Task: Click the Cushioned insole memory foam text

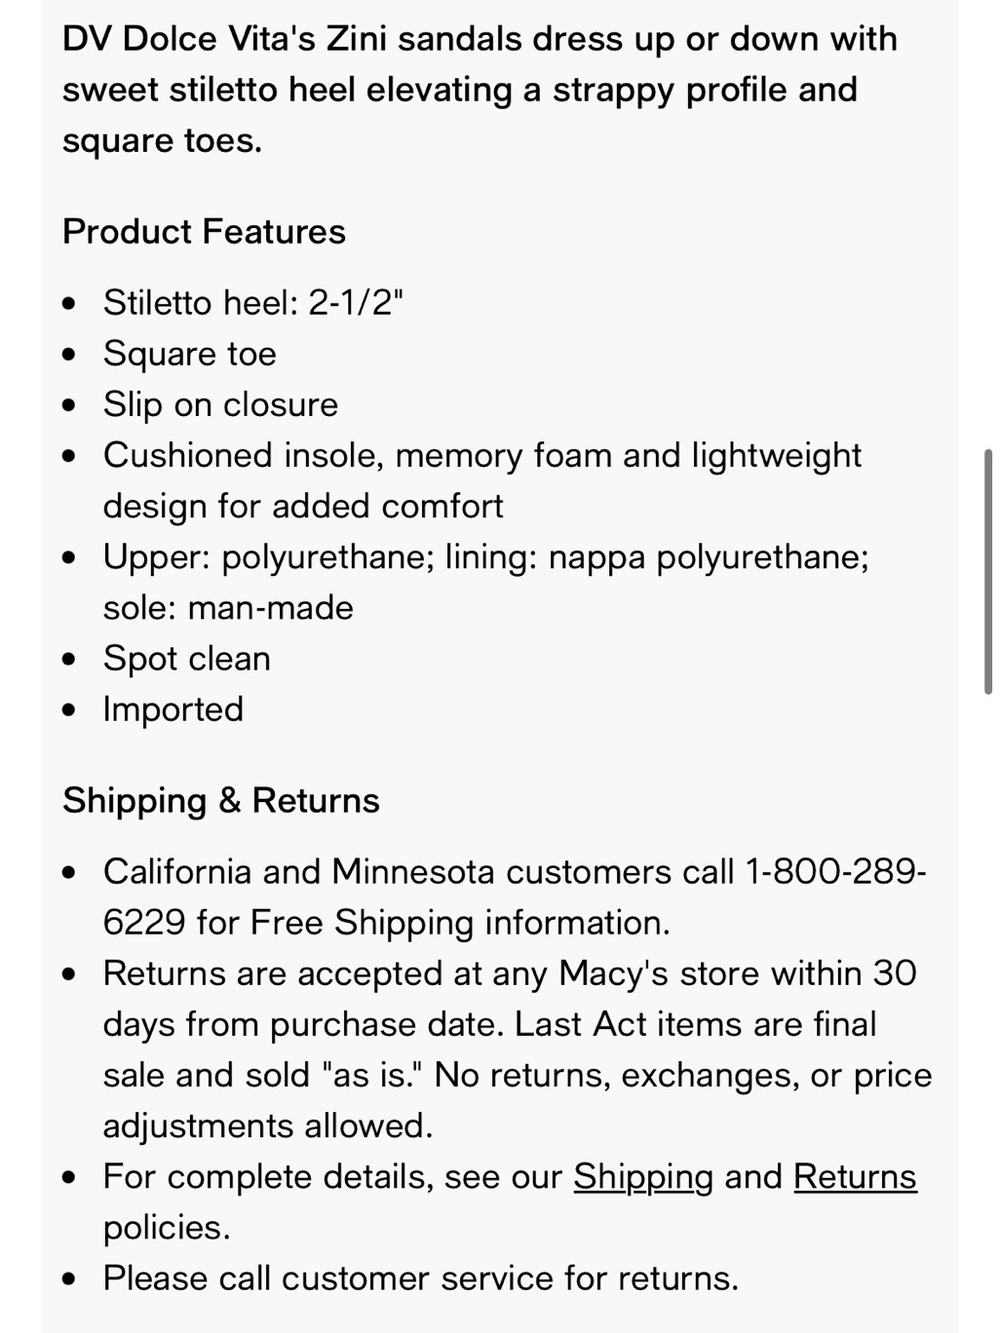Action: tap(482, 481)
